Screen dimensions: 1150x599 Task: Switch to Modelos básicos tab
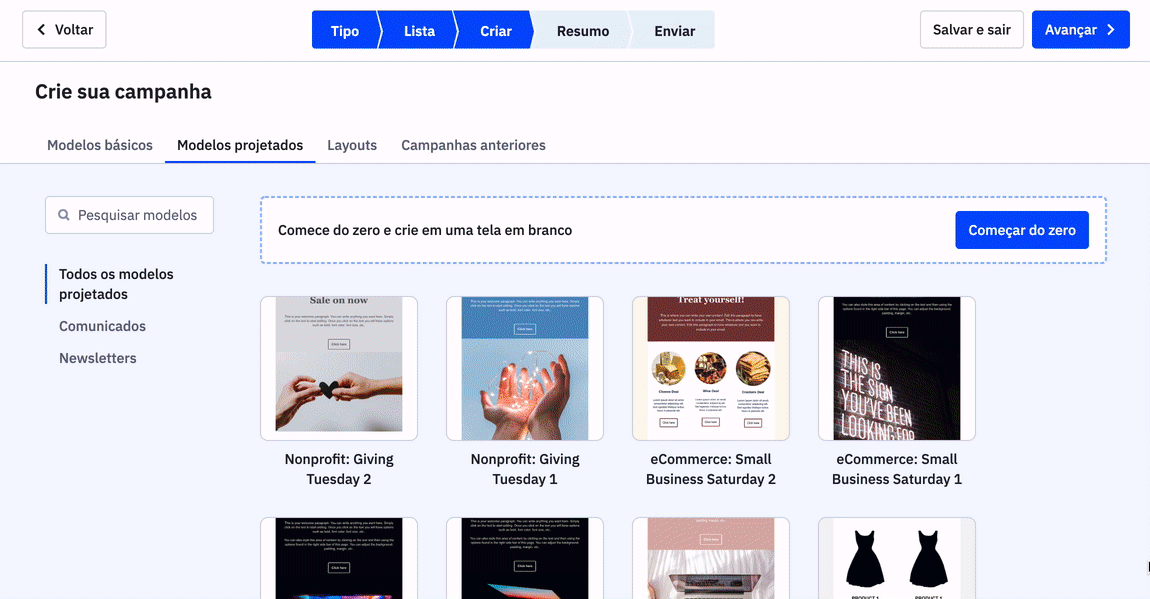pos(100,145)
